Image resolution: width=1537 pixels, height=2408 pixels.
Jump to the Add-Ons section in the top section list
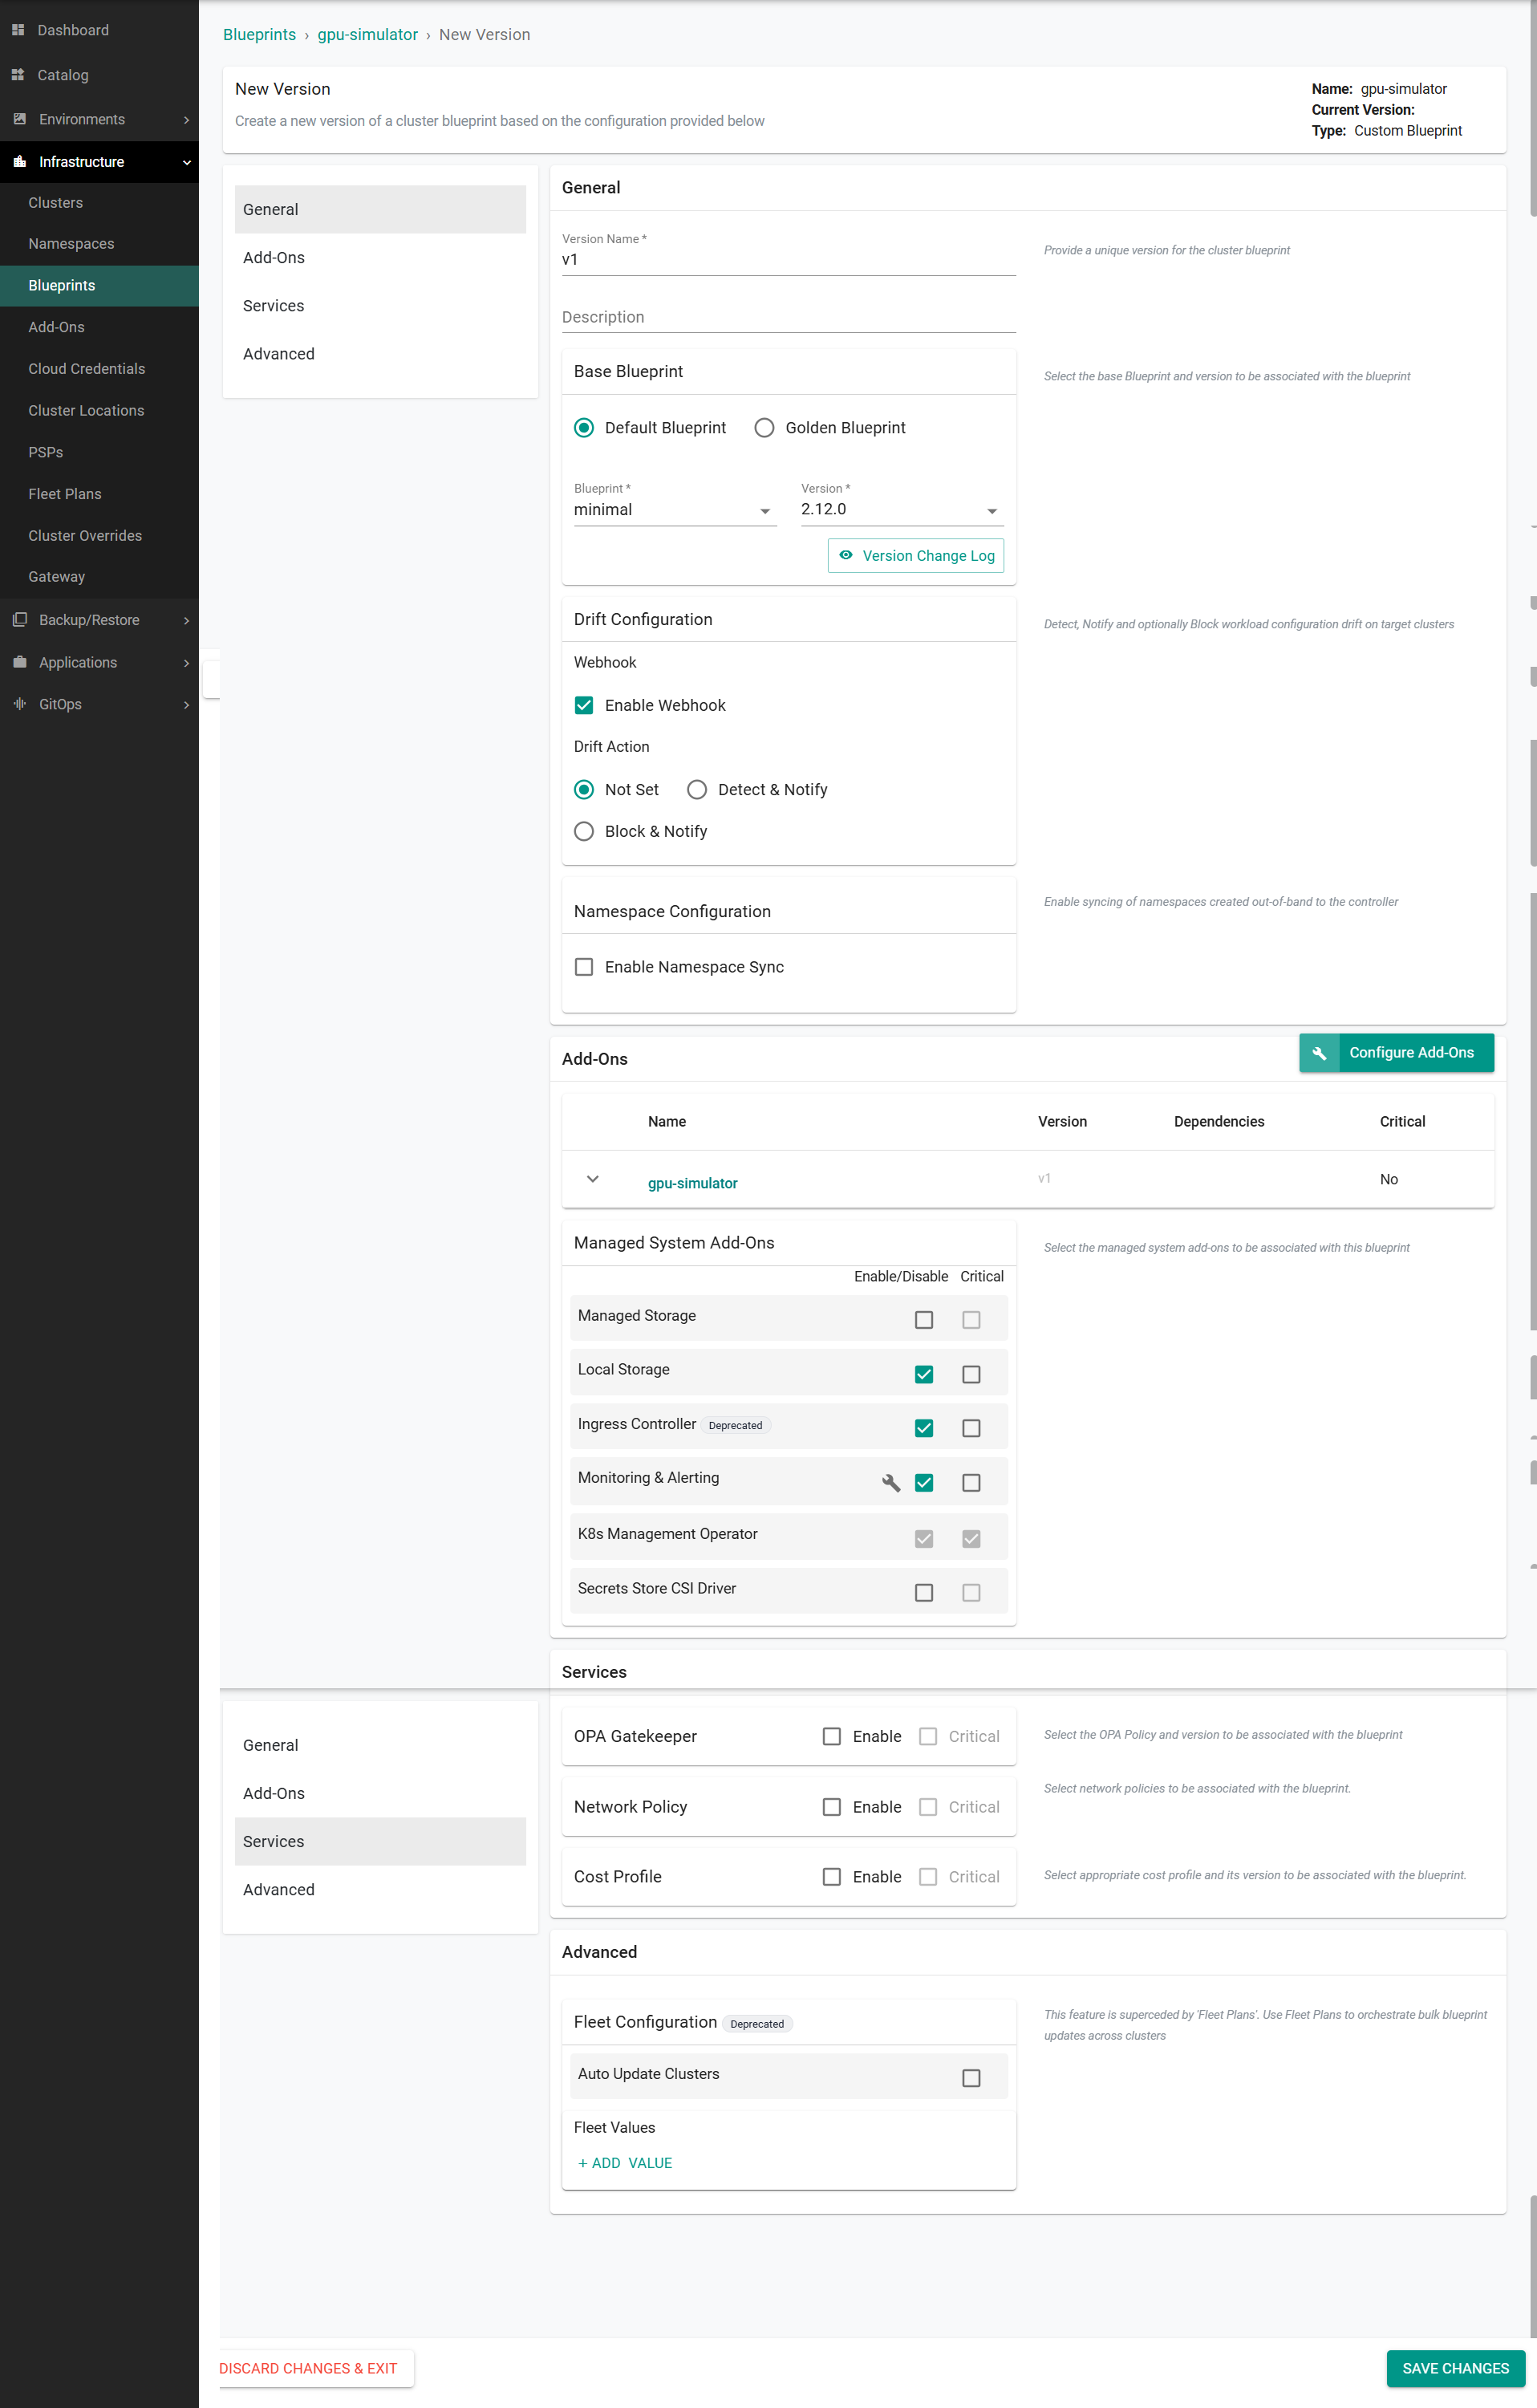[380, 258]
